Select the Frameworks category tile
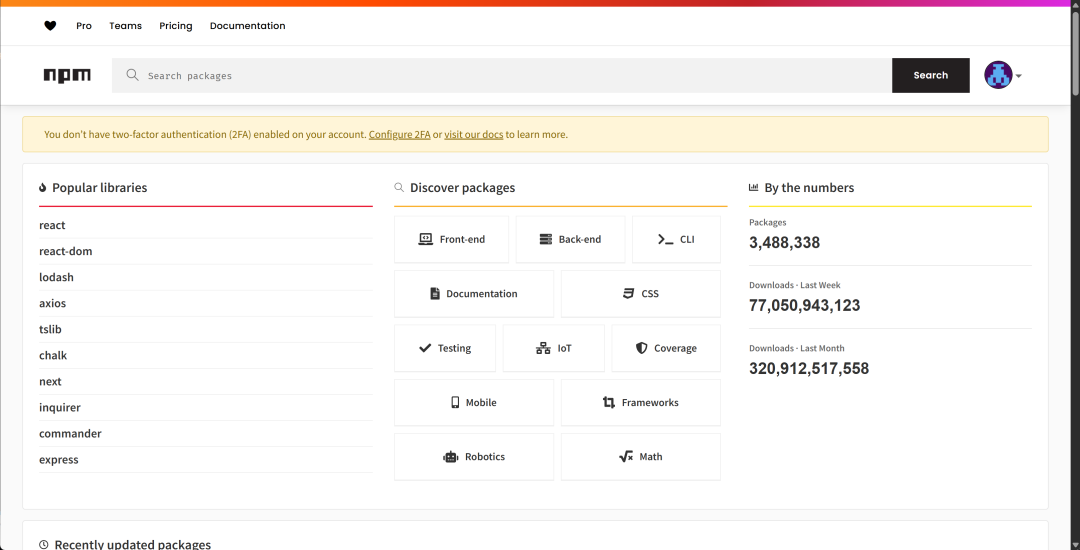Image resolution: width=1080 pixels, height=550 pixels. (641, 403)
